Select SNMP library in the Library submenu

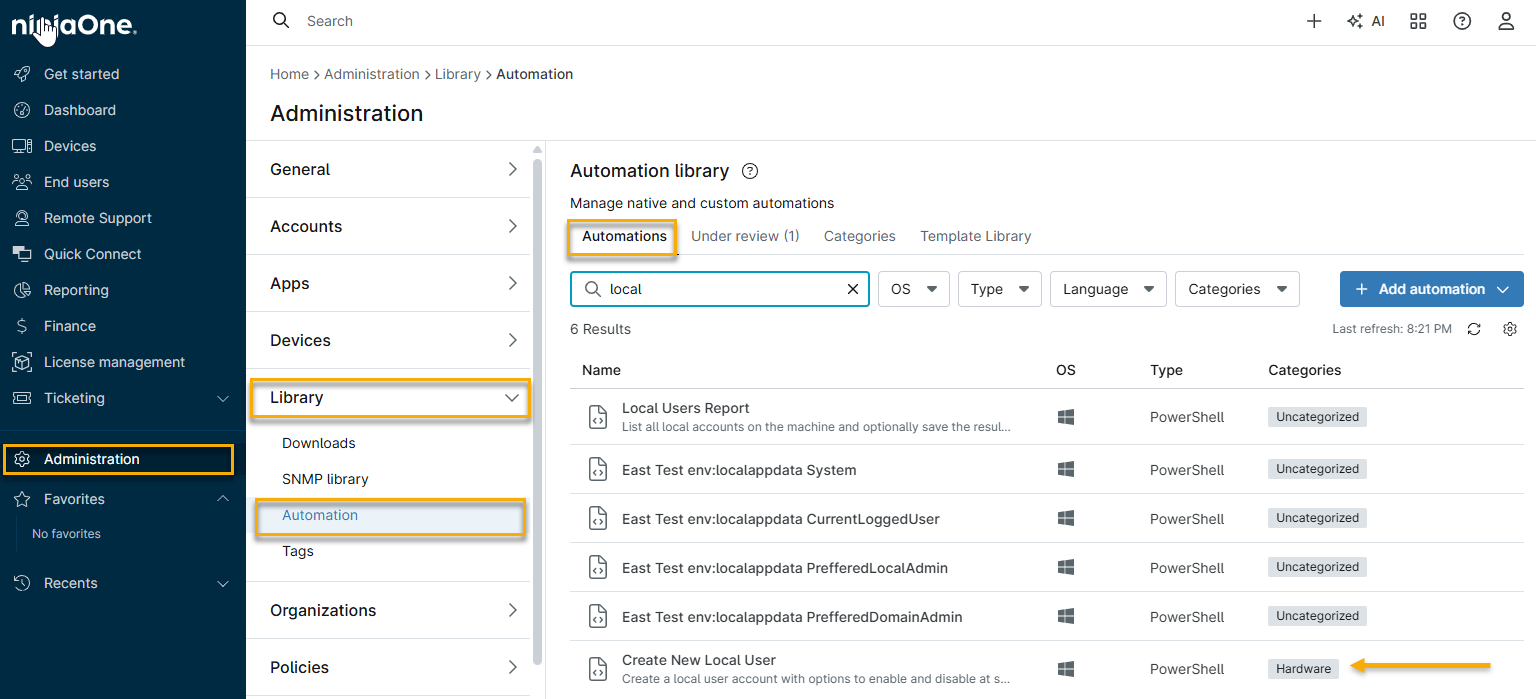point(325,479)
